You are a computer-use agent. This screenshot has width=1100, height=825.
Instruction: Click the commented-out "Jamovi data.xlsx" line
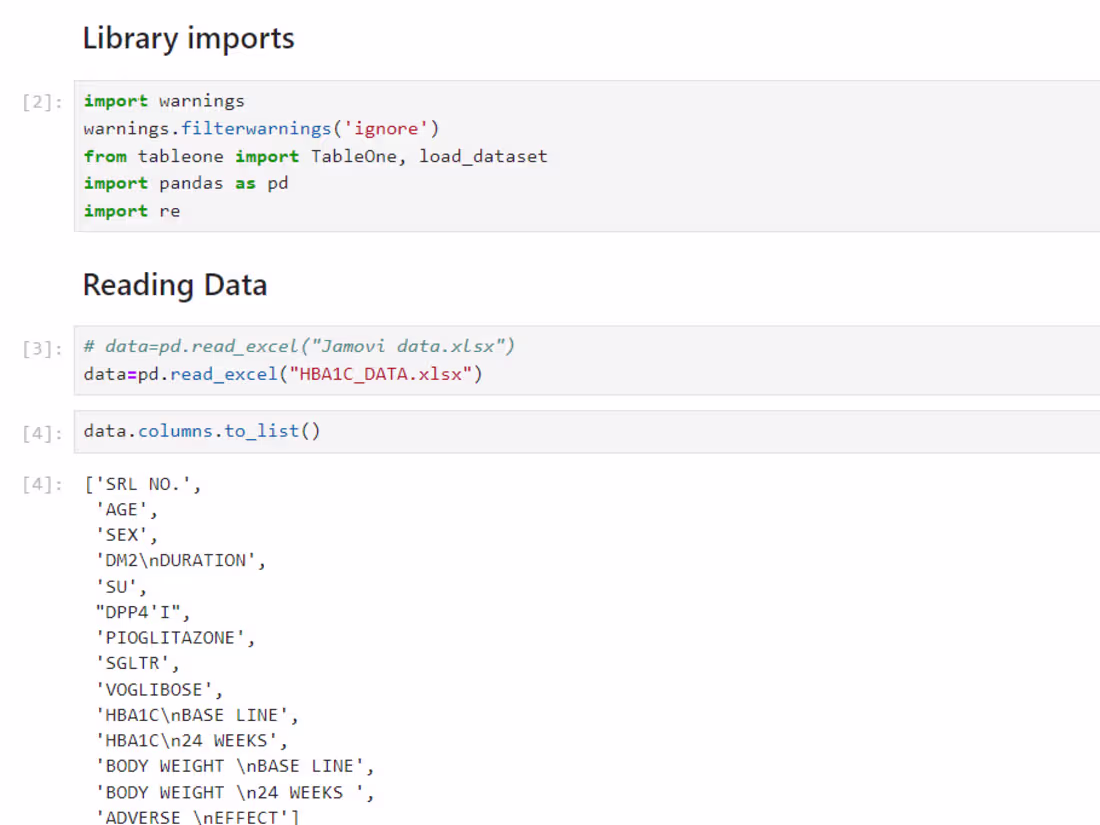tap(299, 346)
